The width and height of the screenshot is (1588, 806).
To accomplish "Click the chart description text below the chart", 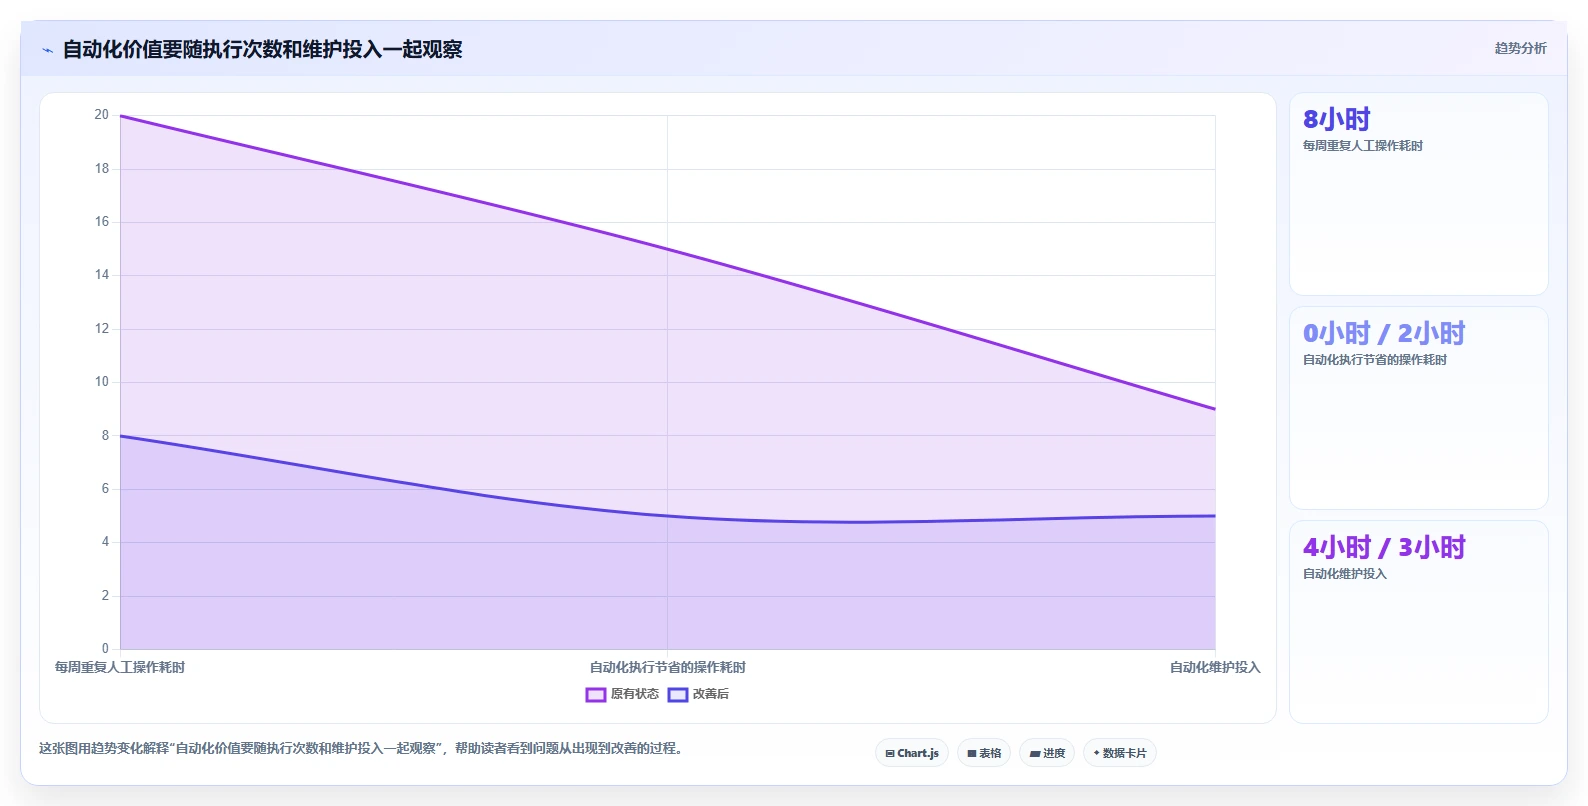I will [364, 748].
